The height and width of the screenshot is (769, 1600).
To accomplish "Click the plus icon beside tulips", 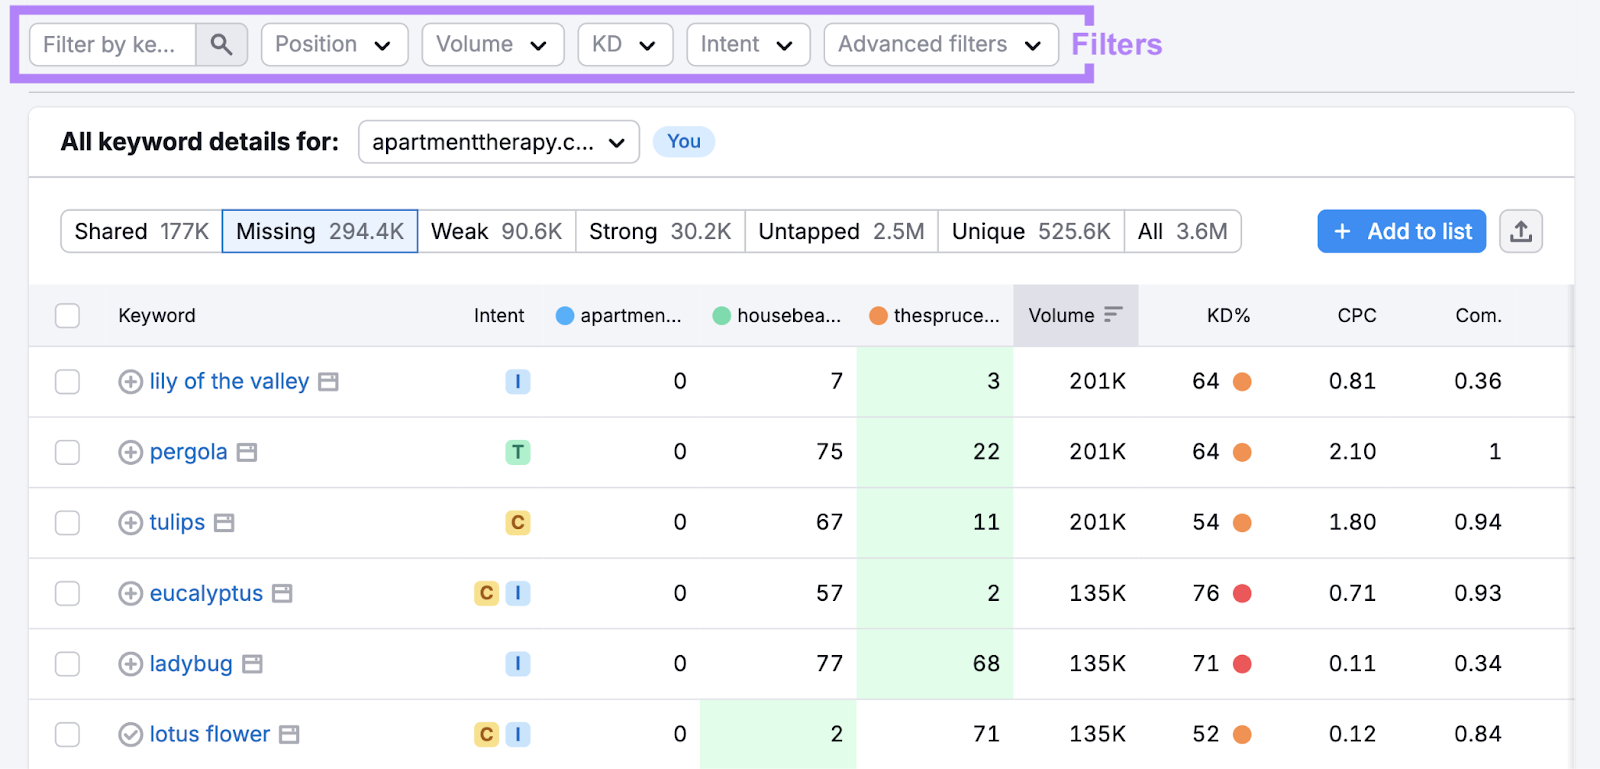I will pos(130,523).
